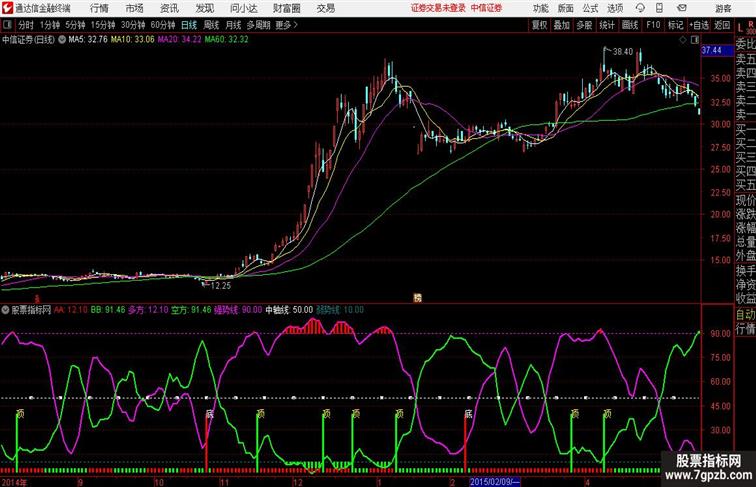Open the 市场 menu
This screenshot has width=756, height=487.
(135, 8)
